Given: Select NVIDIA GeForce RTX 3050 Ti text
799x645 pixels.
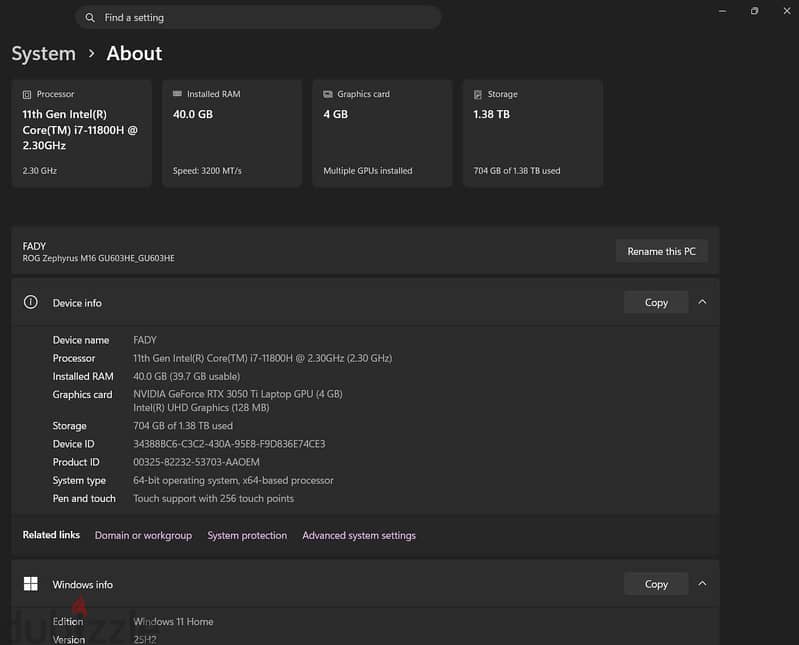Looking at the screenshot, I should pos(237,394).
